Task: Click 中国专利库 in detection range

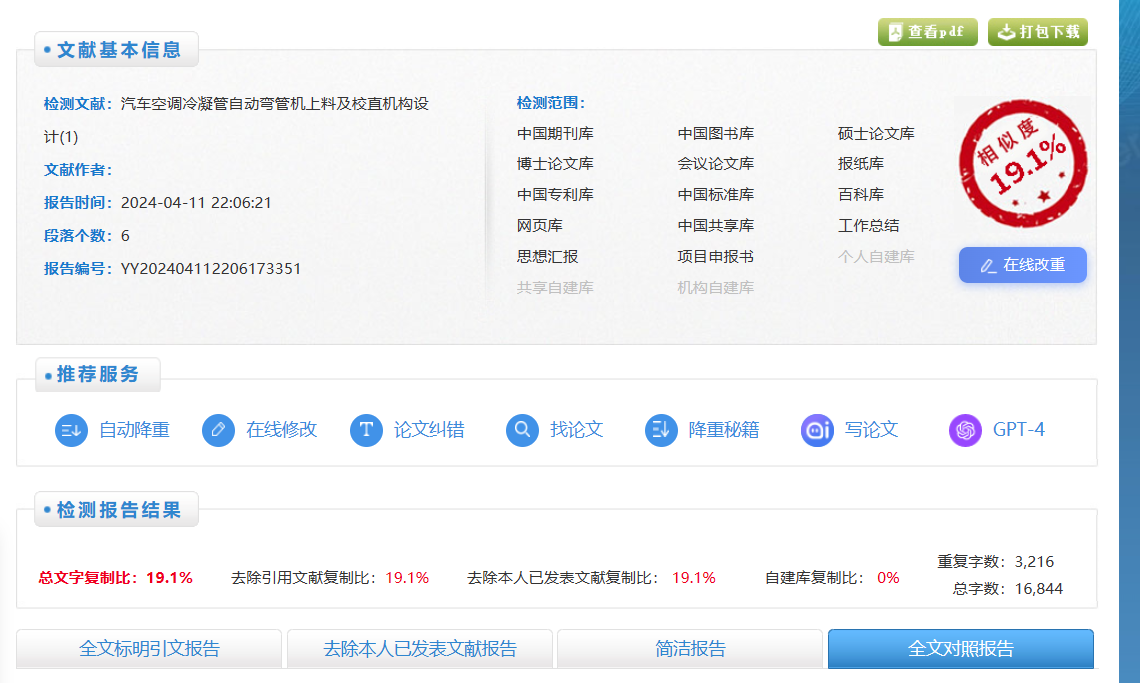Action: [555, 195]
